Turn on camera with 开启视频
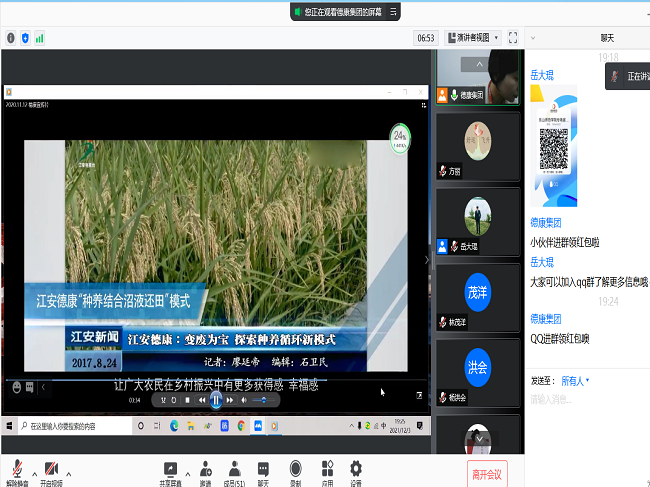Viewport: 650px width, 487px height. [x=51, y=473]
